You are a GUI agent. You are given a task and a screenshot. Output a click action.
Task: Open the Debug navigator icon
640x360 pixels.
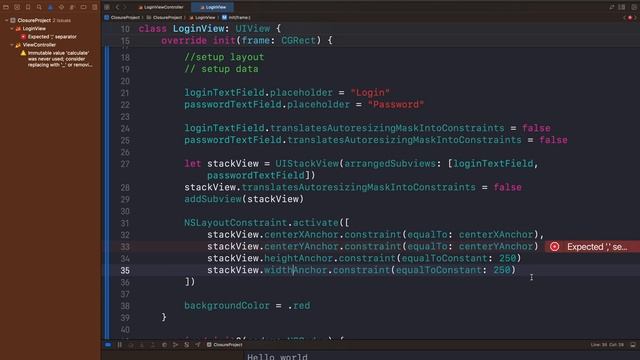tap(72, 7)
